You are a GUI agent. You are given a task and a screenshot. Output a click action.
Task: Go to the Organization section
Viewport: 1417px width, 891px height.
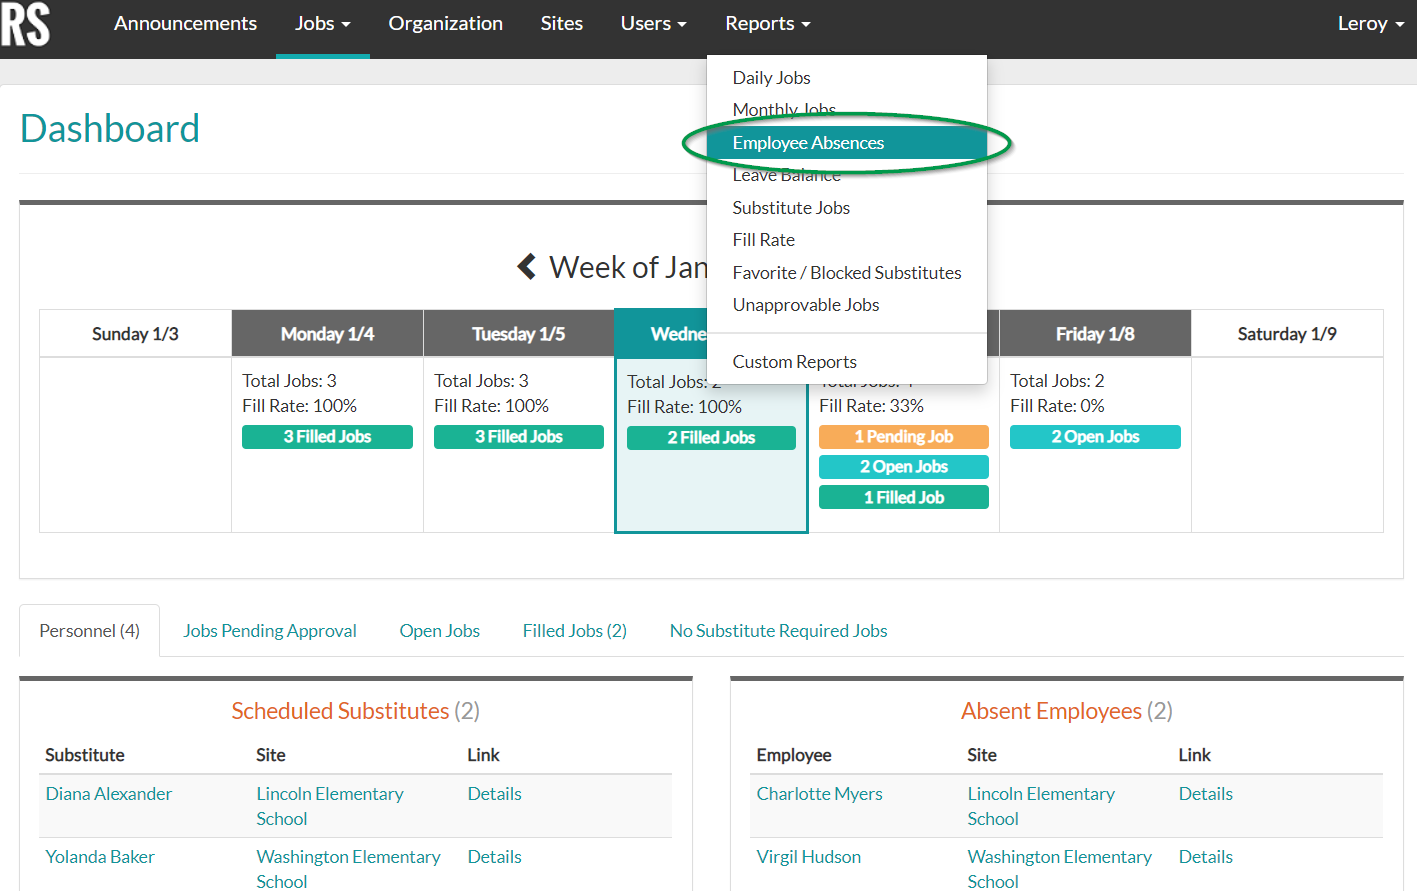445,23
